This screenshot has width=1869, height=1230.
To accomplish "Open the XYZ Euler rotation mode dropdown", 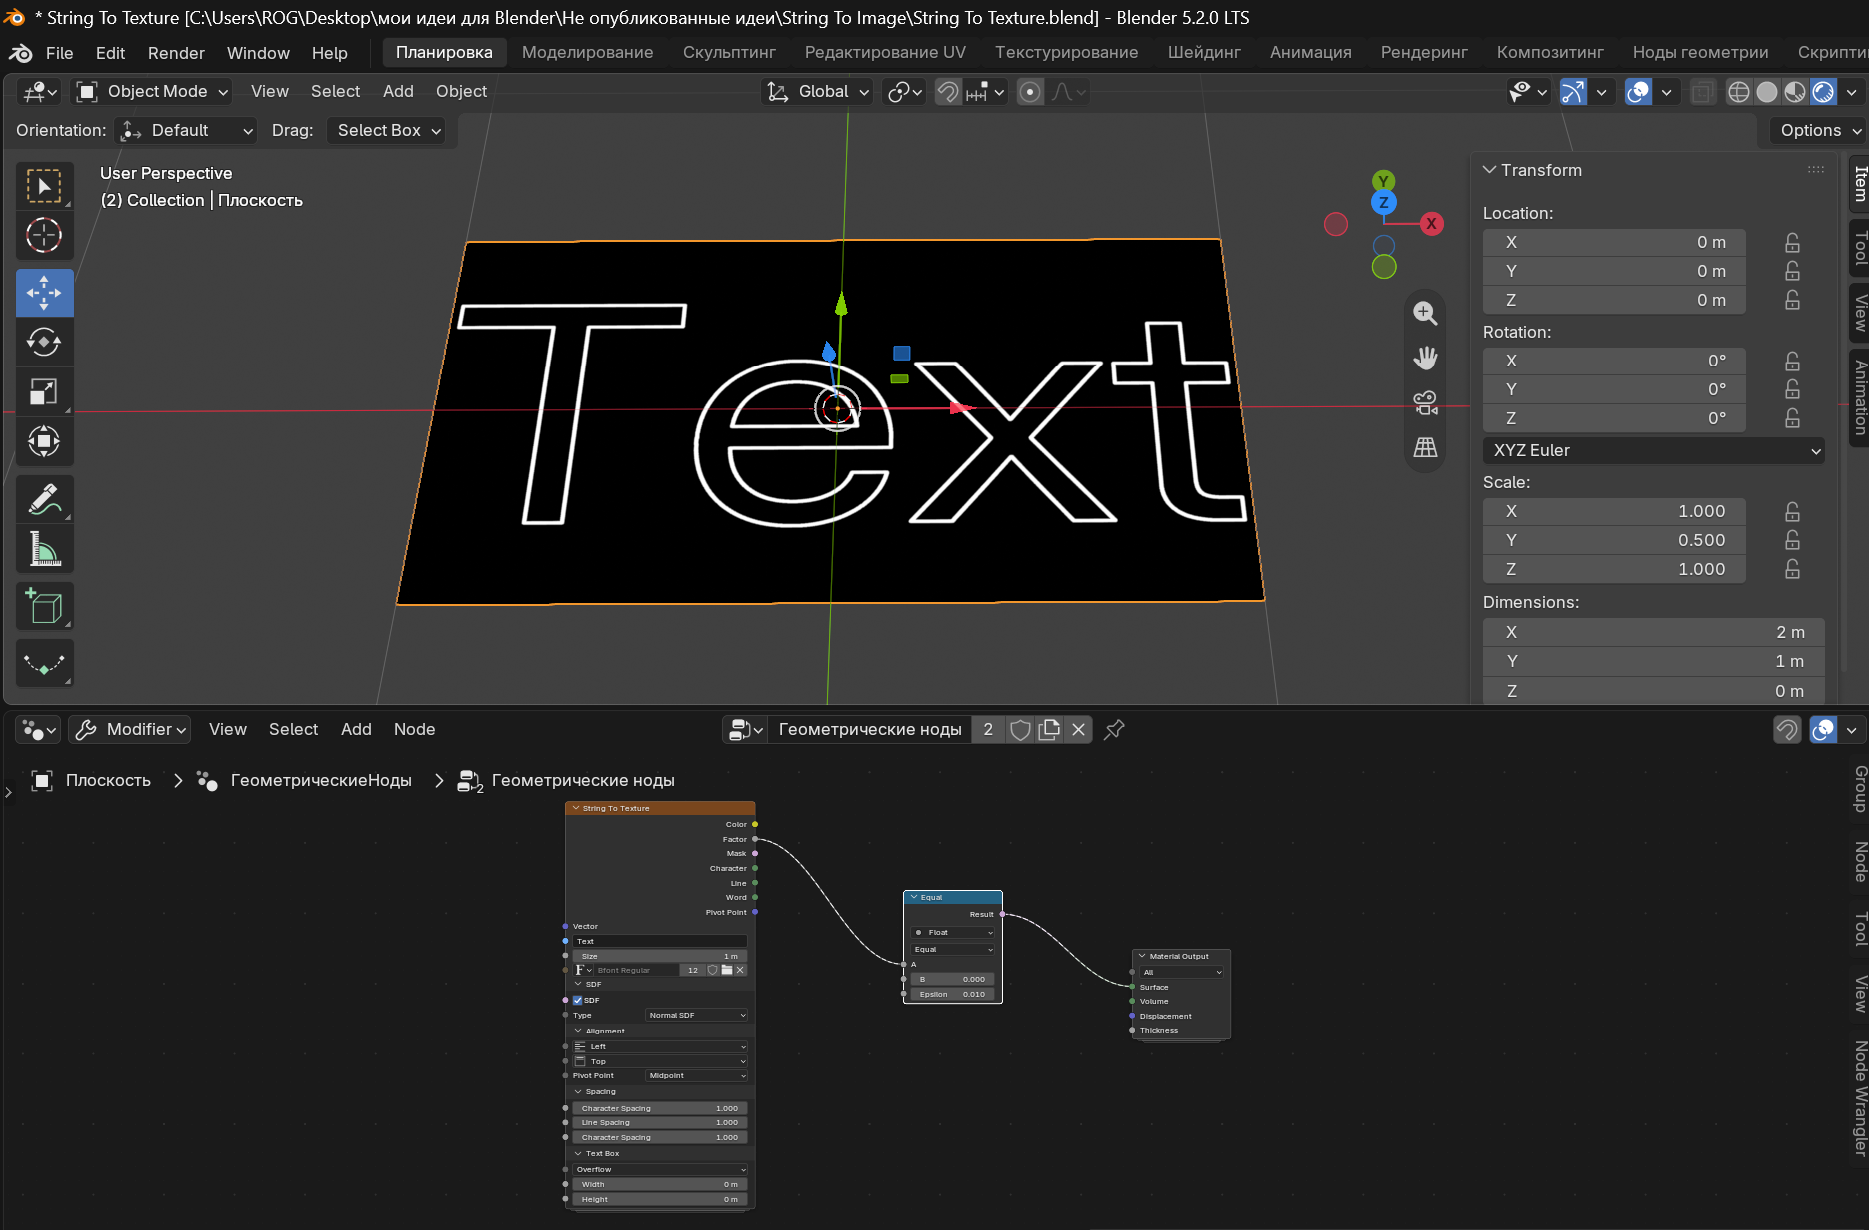I will pos(1654,451).
